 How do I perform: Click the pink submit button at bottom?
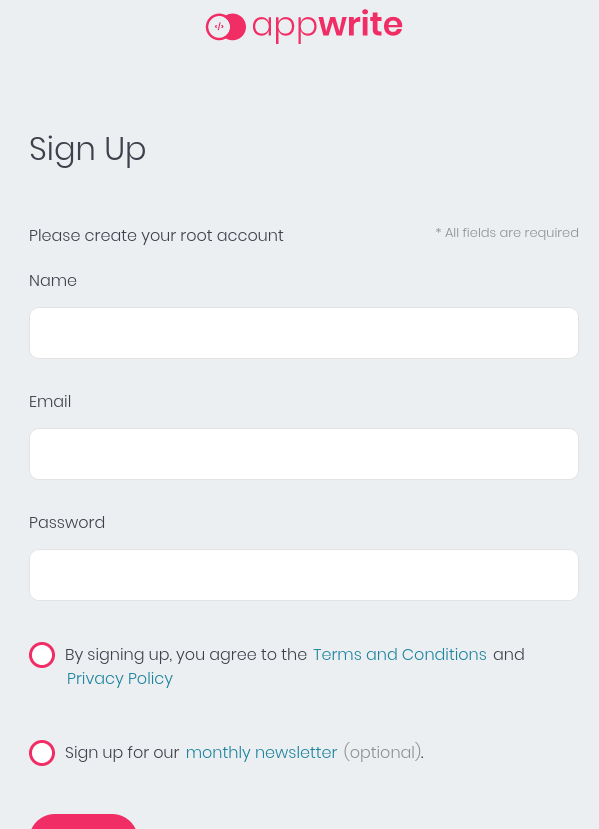tap(84, 822)
